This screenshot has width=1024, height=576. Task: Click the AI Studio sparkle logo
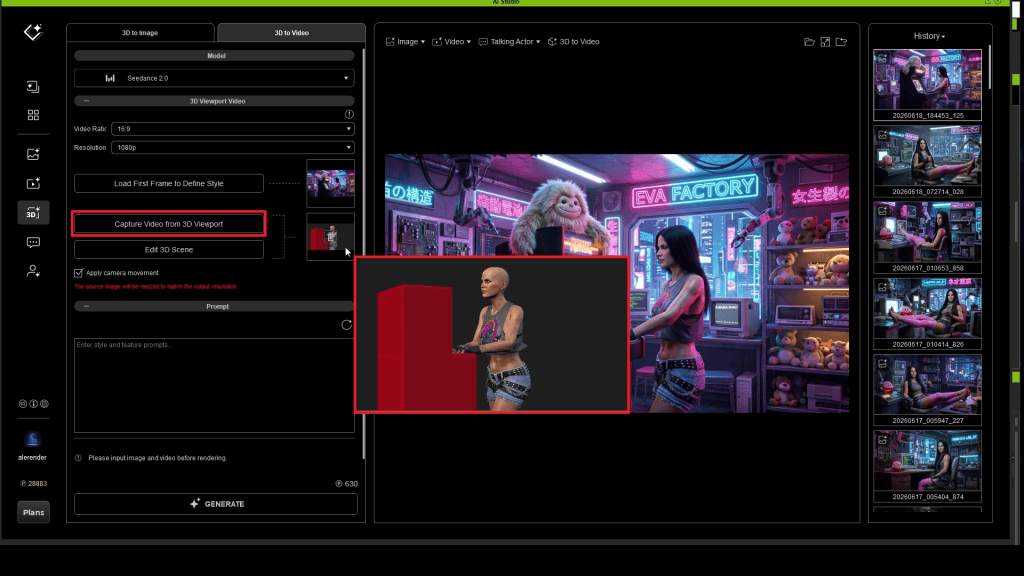click(x=33, y=32)
